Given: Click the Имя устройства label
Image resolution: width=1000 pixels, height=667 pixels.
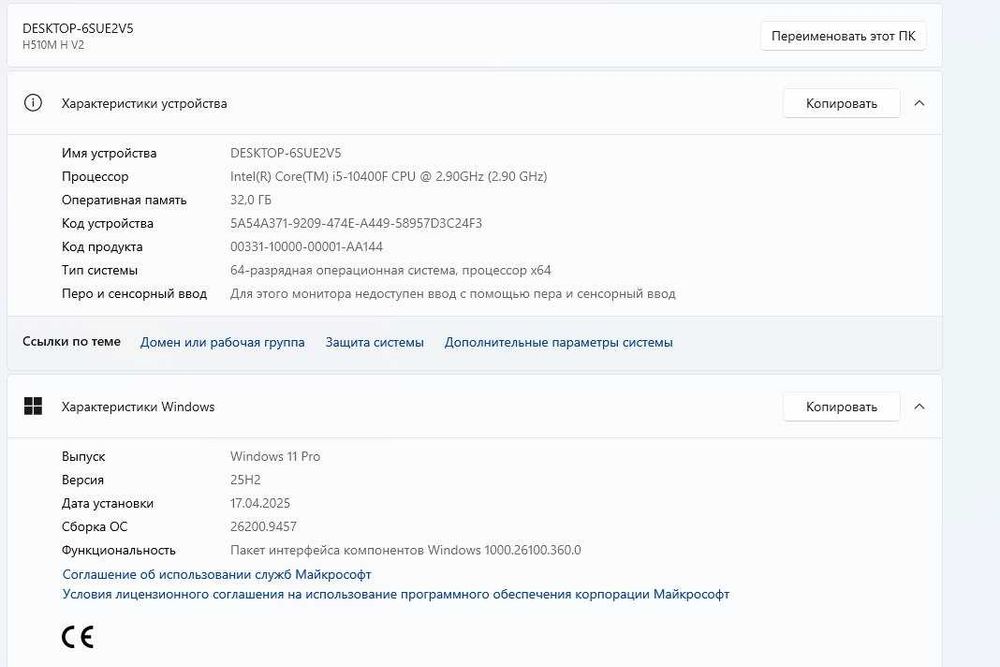Looking at the screenshot, I should (x=109, y=153).
